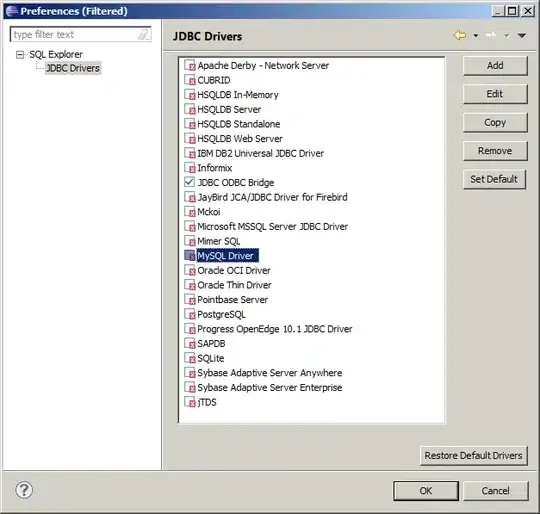
Task: Click the Eclipse icon in title bar
Action: 12,11
